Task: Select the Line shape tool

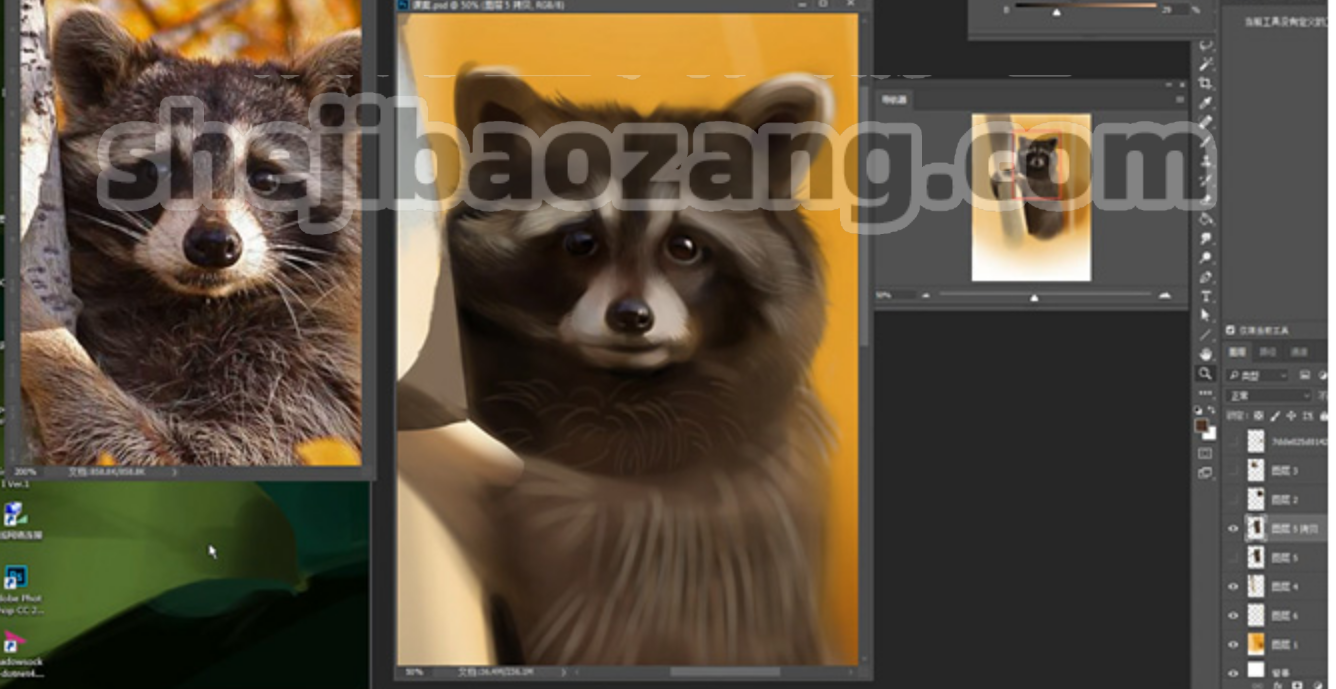Action: (x=1206, y=334)
